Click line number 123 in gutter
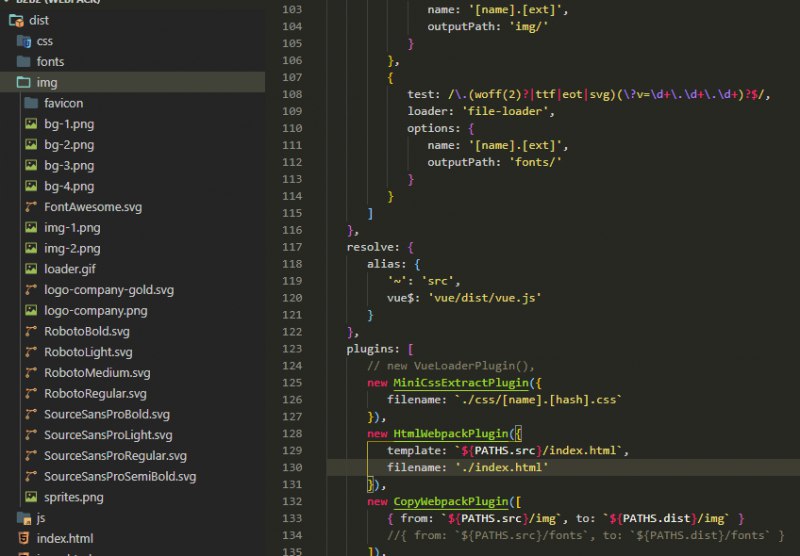Viewport: 800px width, 556px height. (292, 349)
